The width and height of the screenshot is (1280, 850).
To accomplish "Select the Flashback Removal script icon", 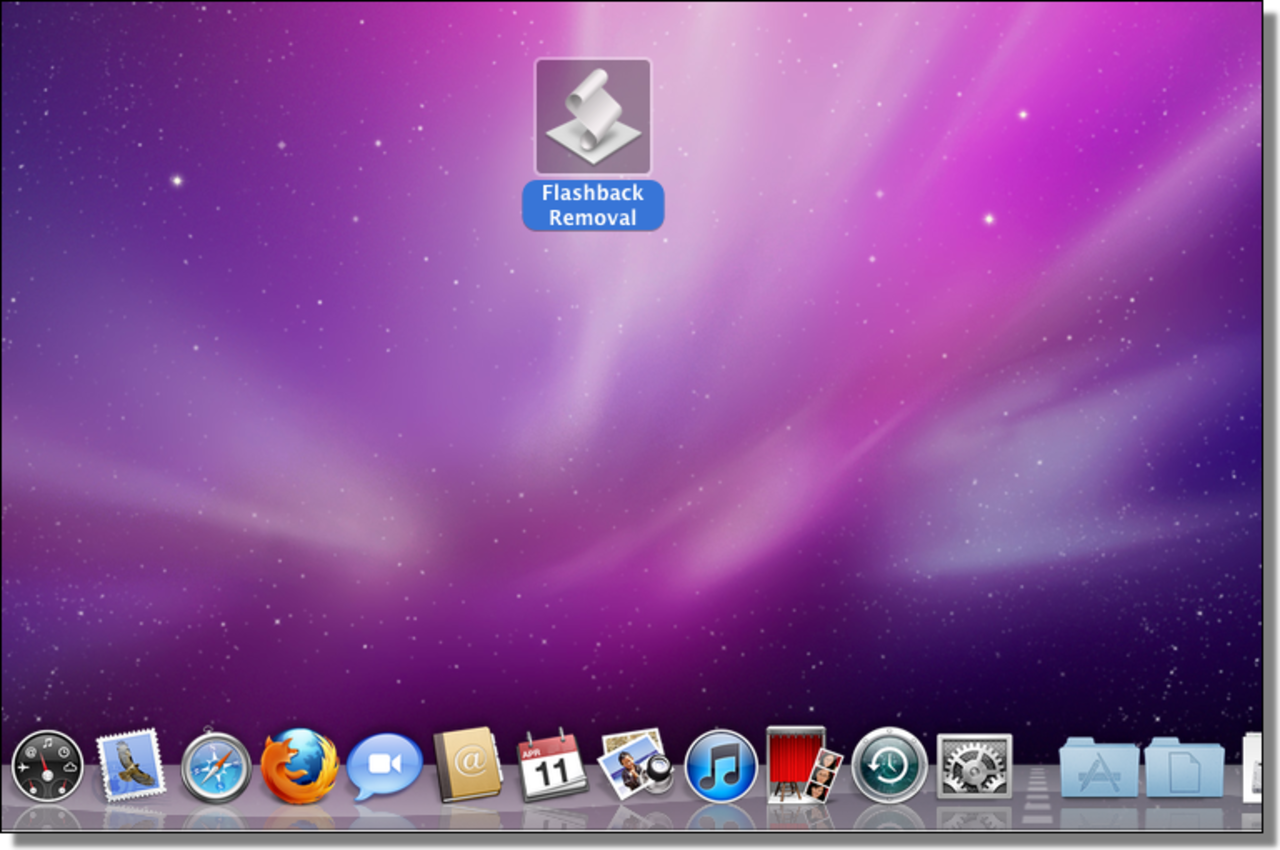I will [593, 116].
